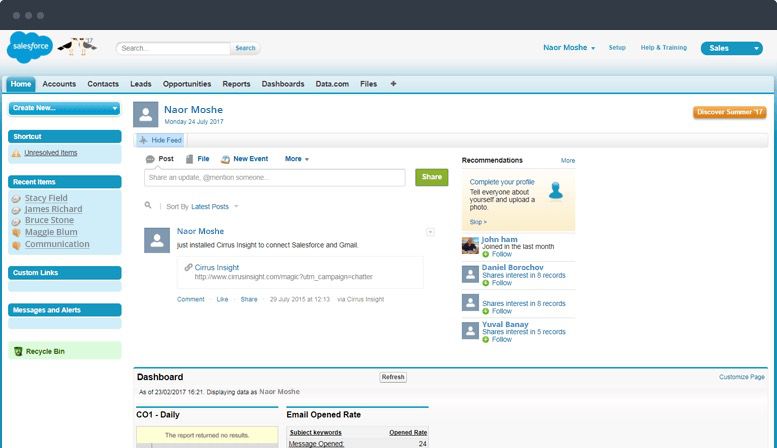Click the Comment link under the post
Viewport: 777px width, 448px height.
190,299
